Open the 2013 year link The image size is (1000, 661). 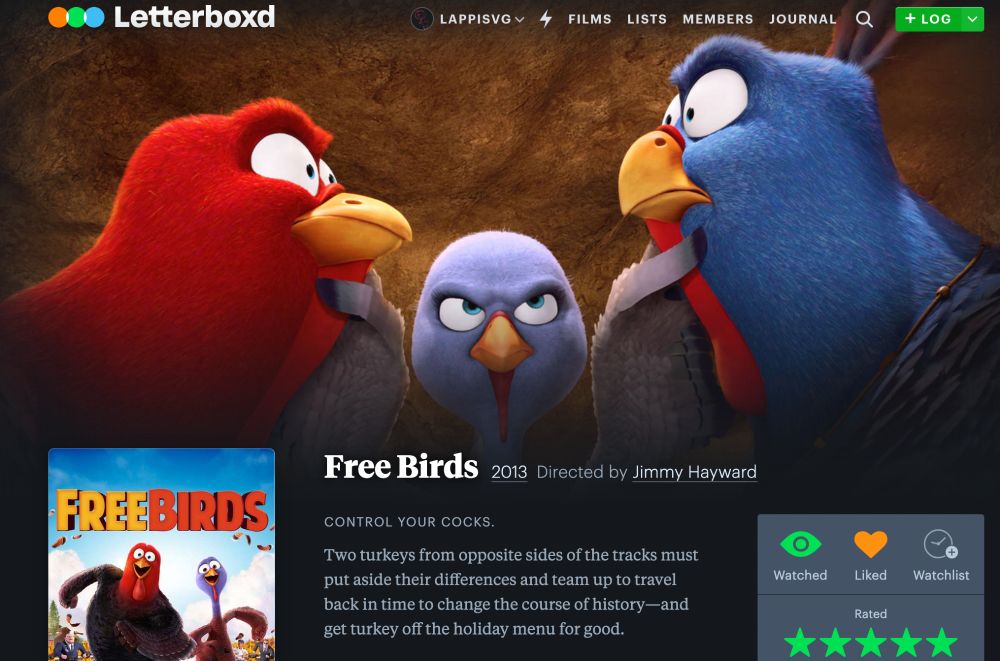(x=509, y=472)
